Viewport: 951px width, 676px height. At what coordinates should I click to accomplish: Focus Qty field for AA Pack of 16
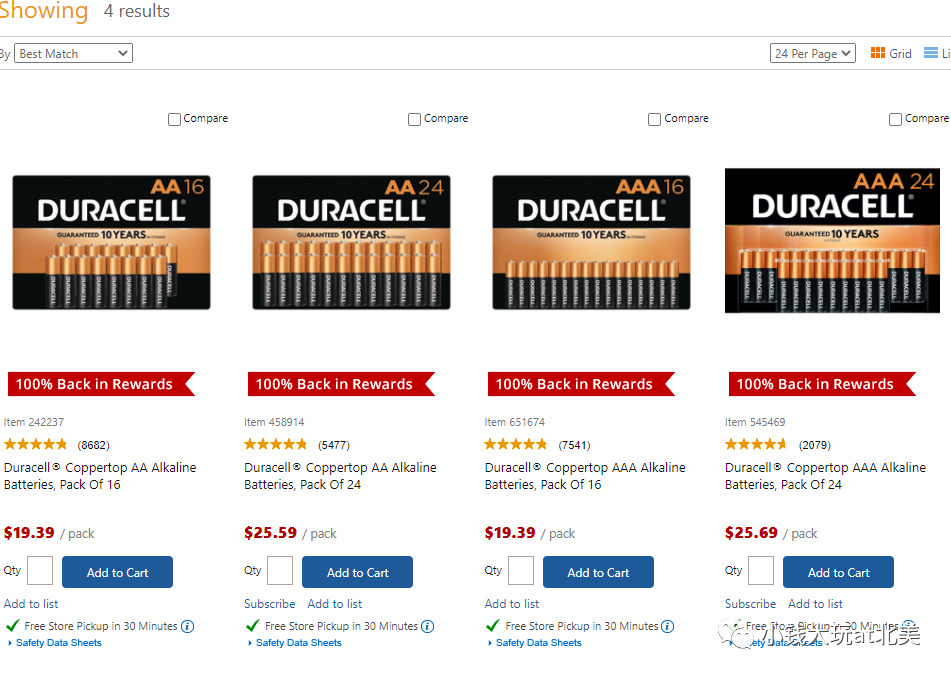coord(40,571)
